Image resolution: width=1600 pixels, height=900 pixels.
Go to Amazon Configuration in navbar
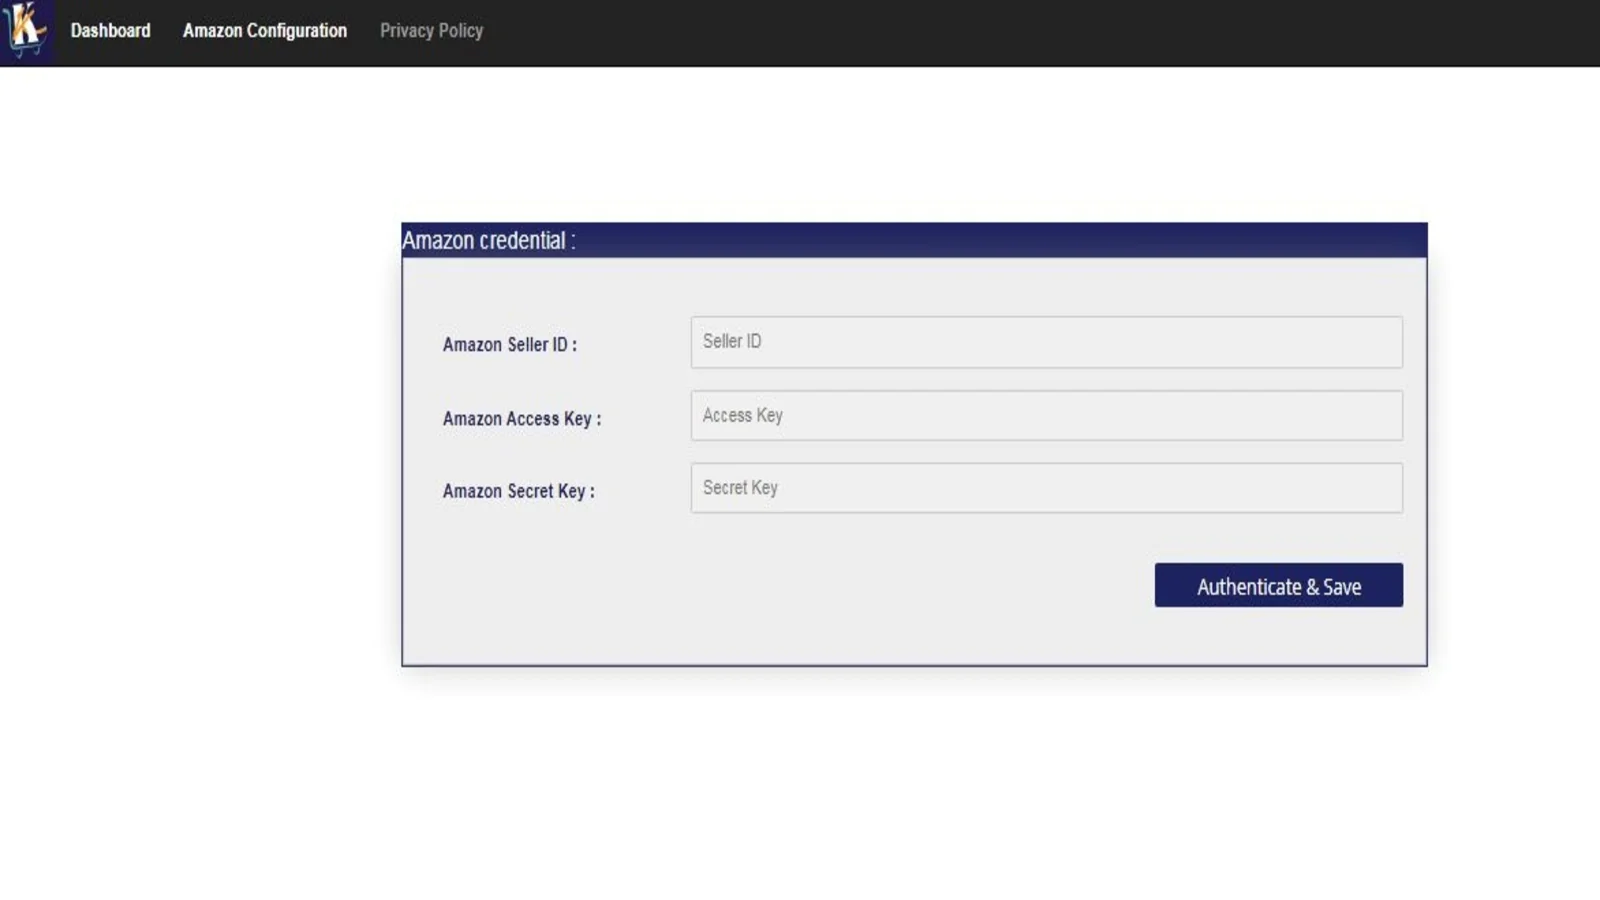coord(264,31)
